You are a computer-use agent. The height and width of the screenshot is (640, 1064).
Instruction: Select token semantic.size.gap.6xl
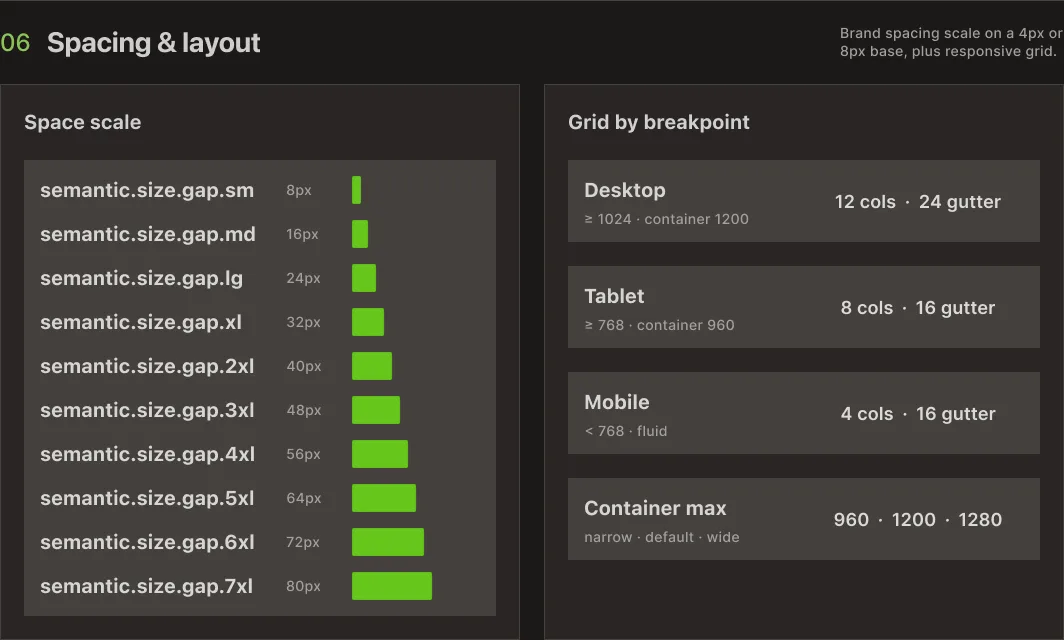tap(147, 542)
